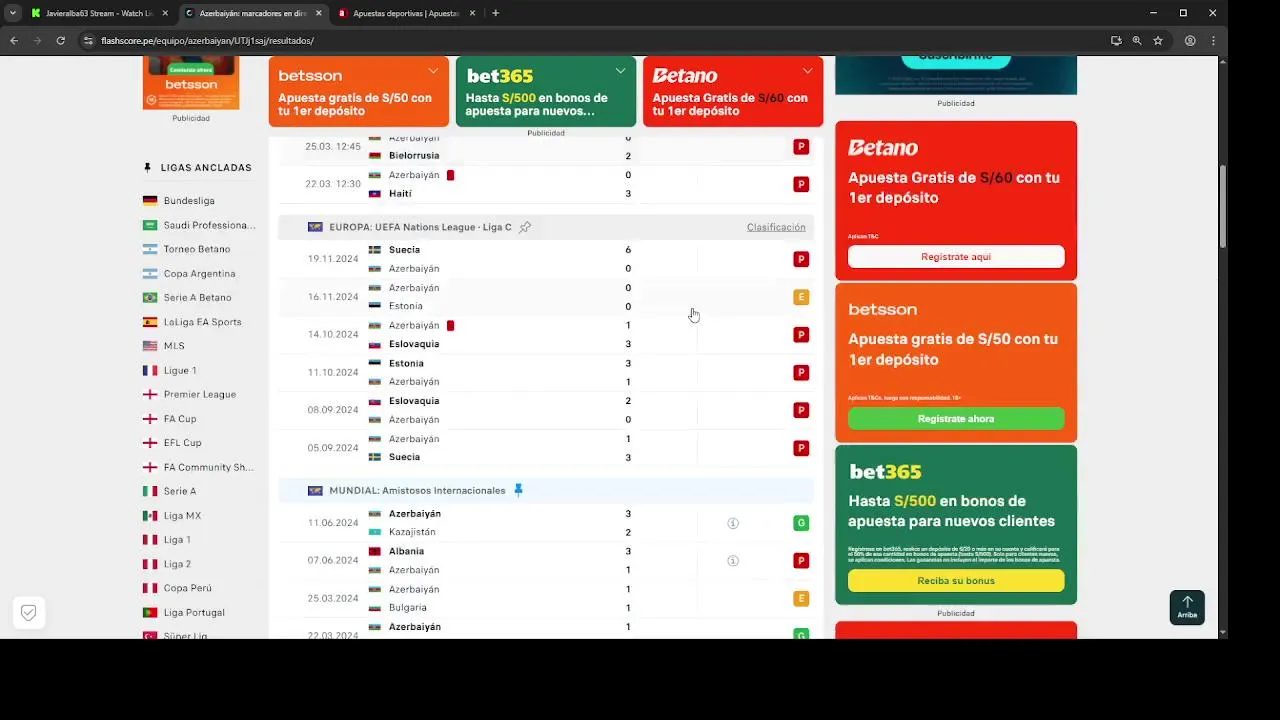Click the USA flag next to MLS
The width and height of the screenshot is (1280, 720).
tap(150, 346)
